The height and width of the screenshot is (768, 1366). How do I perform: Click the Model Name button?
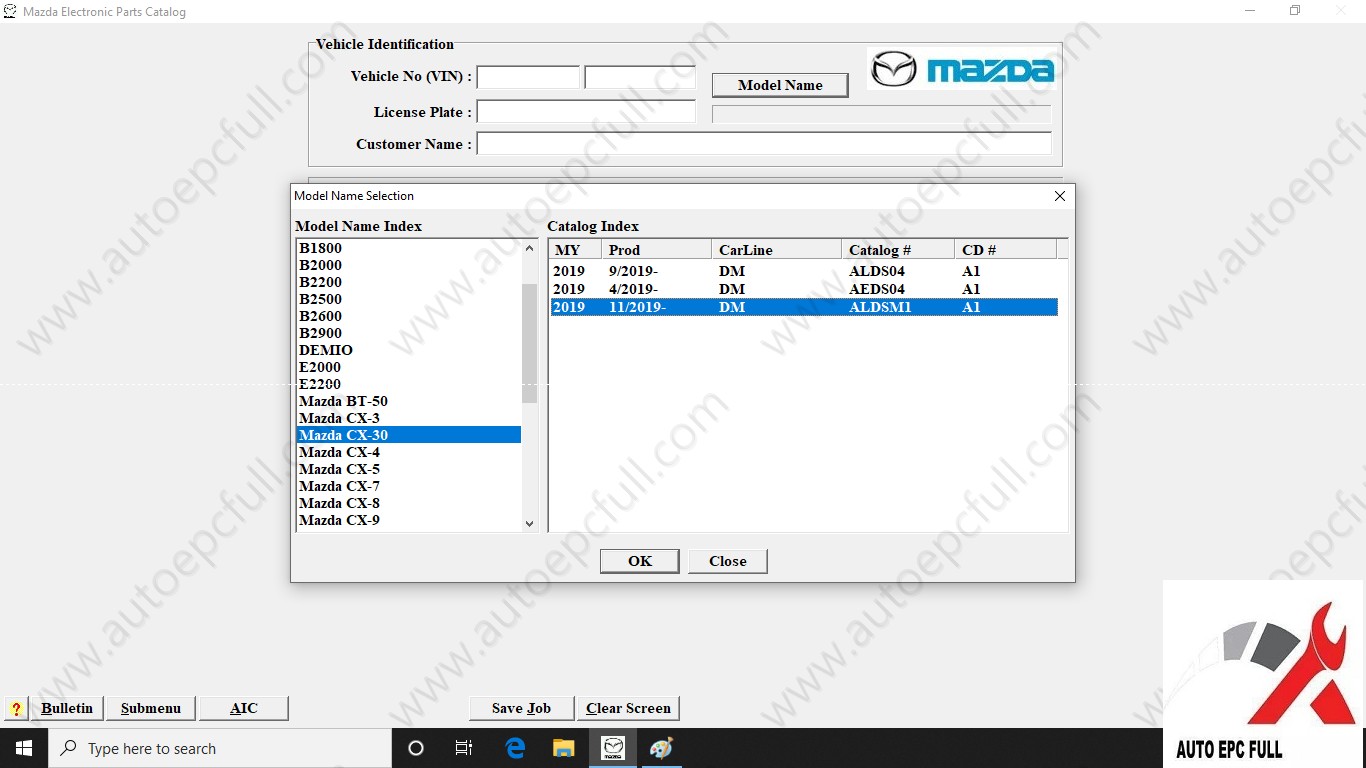(x=780, y=85)
